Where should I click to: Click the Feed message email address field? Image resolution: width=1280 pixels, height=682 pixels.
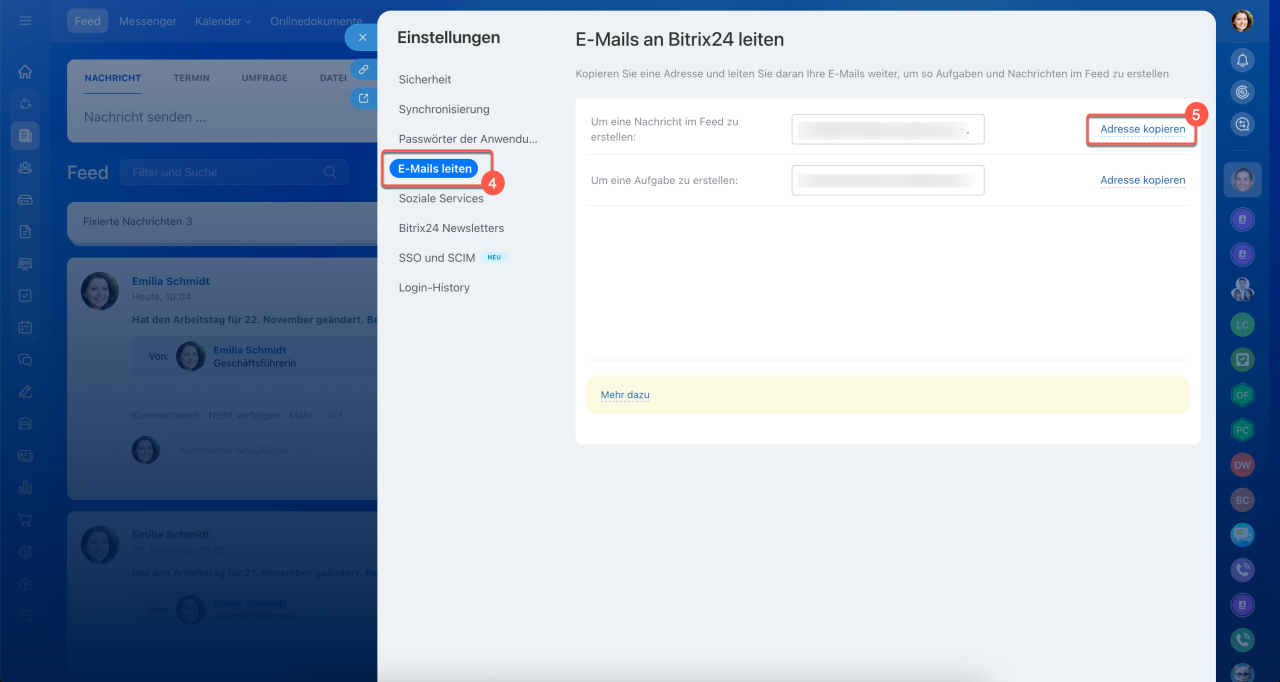pos(888,129)
